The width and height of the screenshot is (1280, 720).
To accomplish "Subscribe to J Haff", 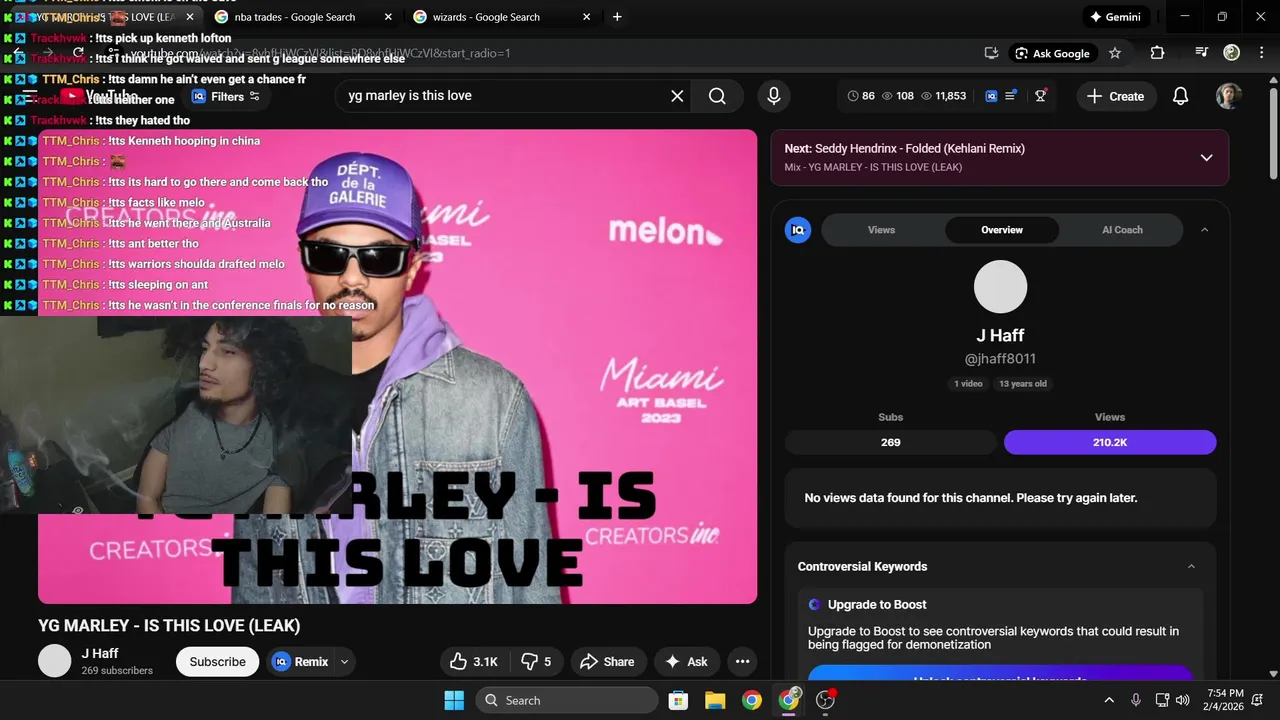I will (217, 662).
